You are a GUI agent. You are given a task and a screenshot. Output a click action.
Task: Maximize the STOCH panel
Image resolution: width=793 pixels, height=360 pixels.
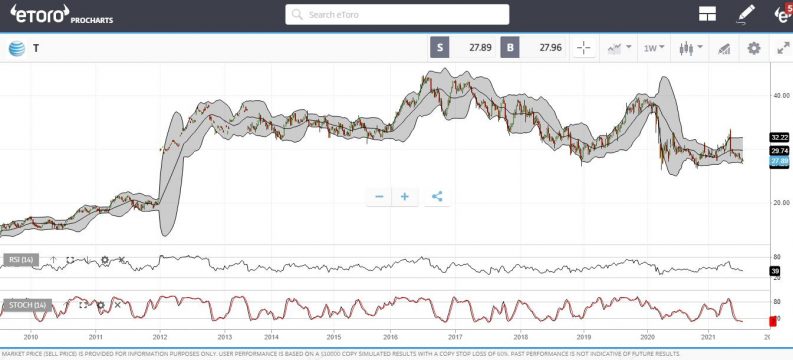[x=83, y=305]
